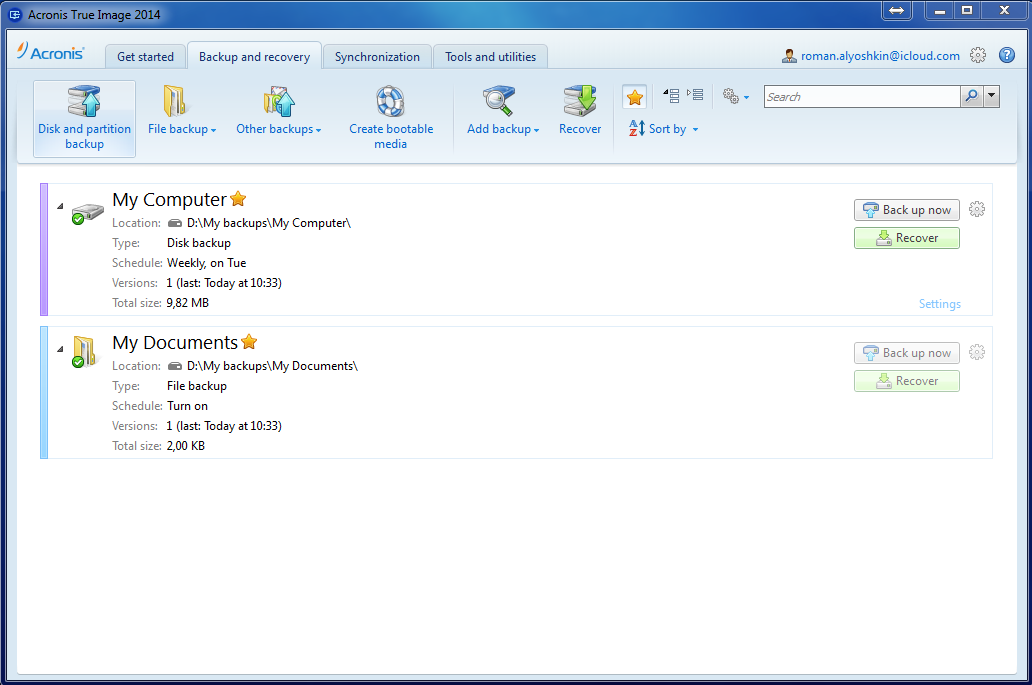Click window title bar app icon
This screenshot has width=1032, height=685.
coord(14,14)
